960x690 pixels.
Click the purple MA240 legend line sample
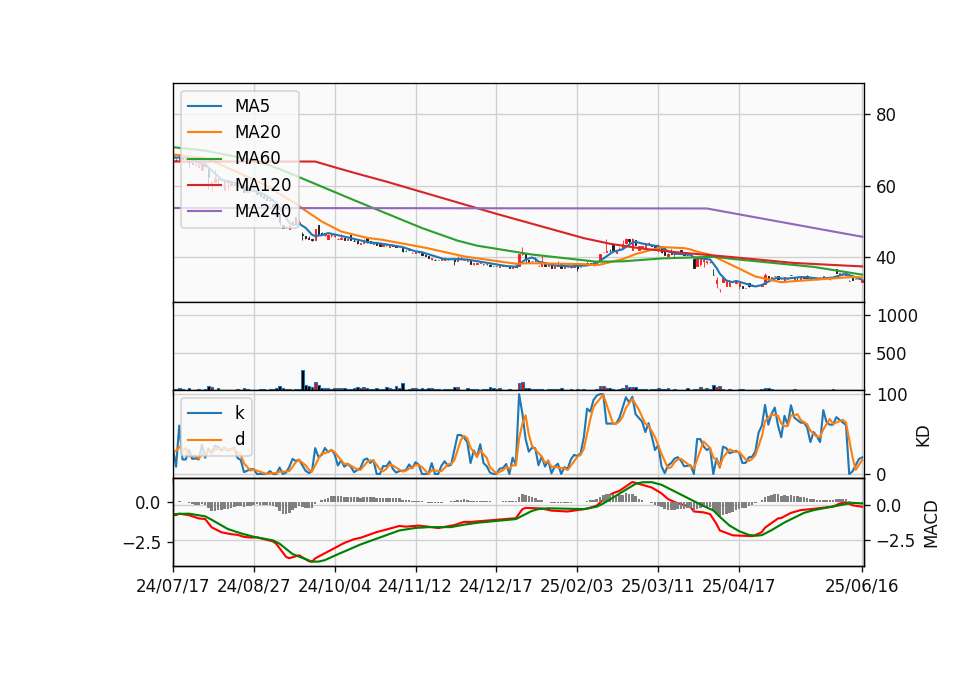pyautogui.click(x=204, y=211)
